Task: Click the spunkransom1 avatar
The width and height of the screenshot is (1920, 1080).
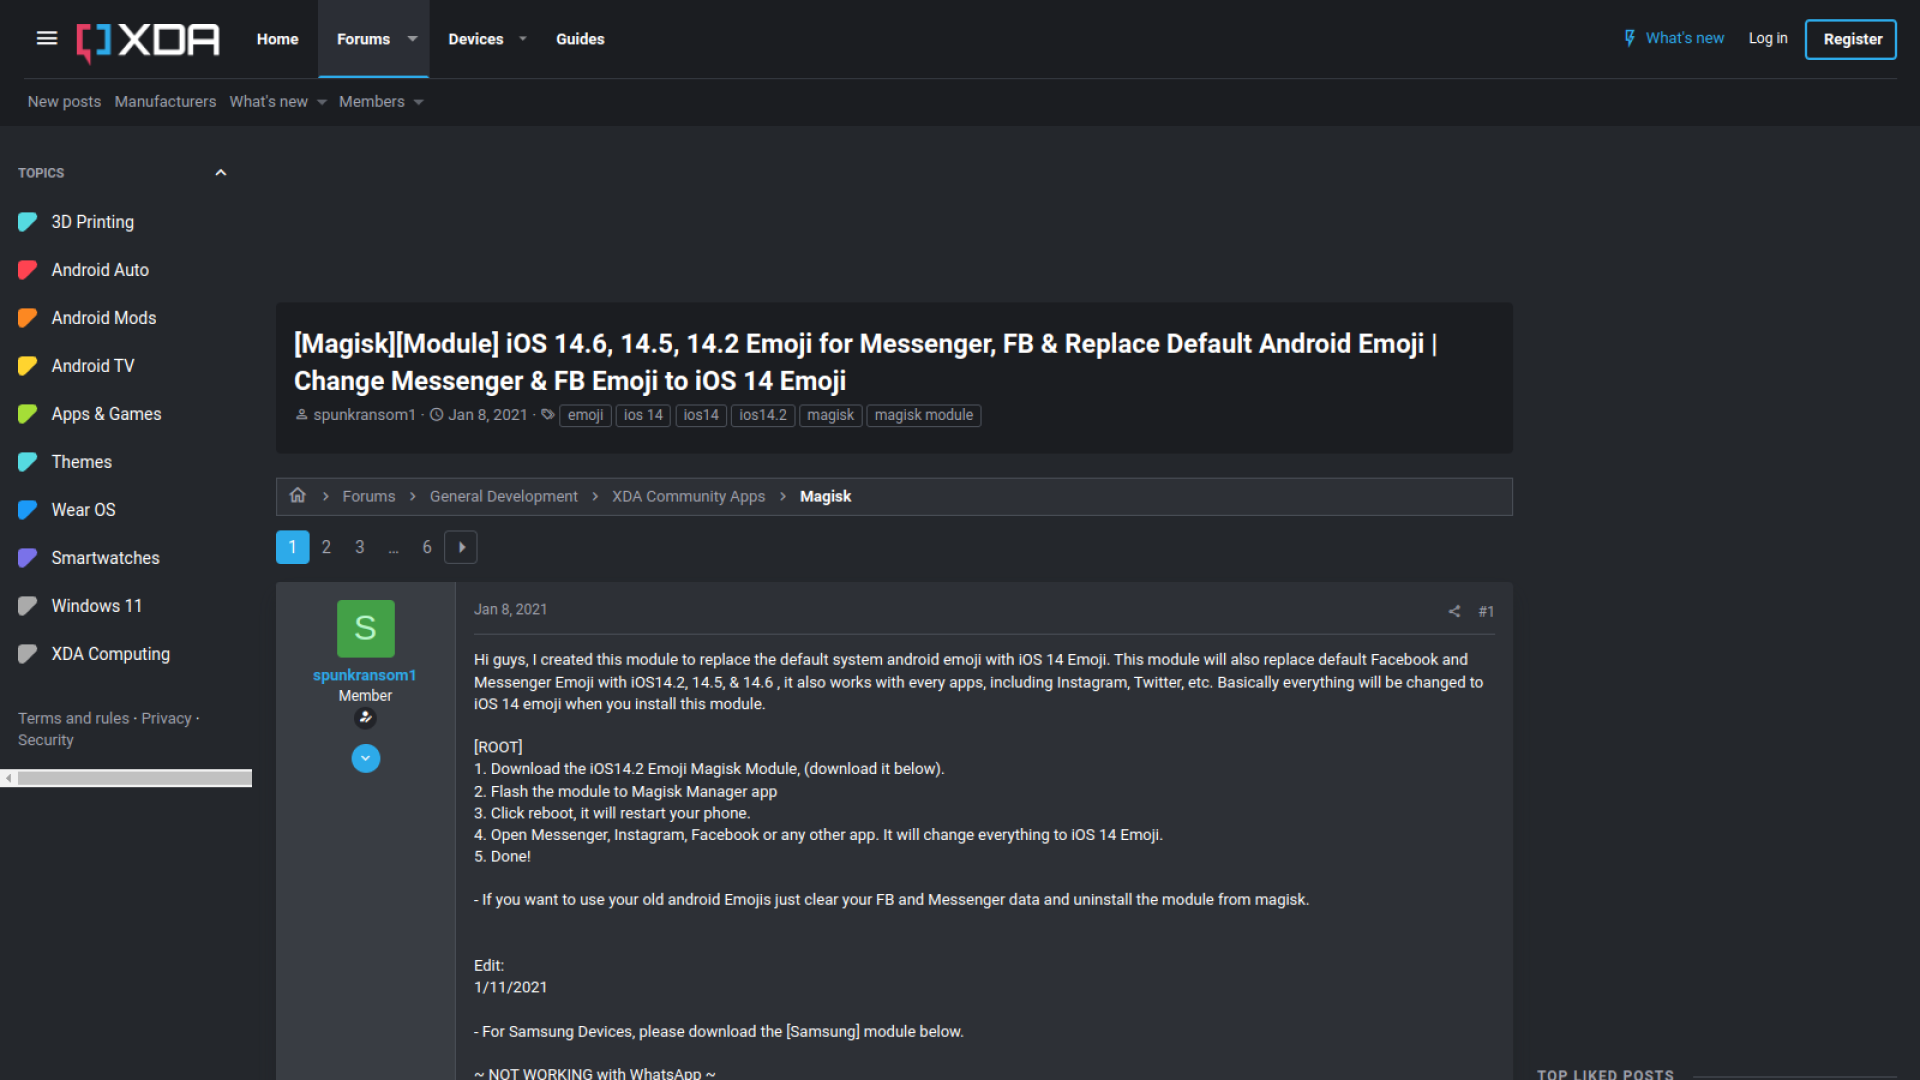Action: coord(365,628)
